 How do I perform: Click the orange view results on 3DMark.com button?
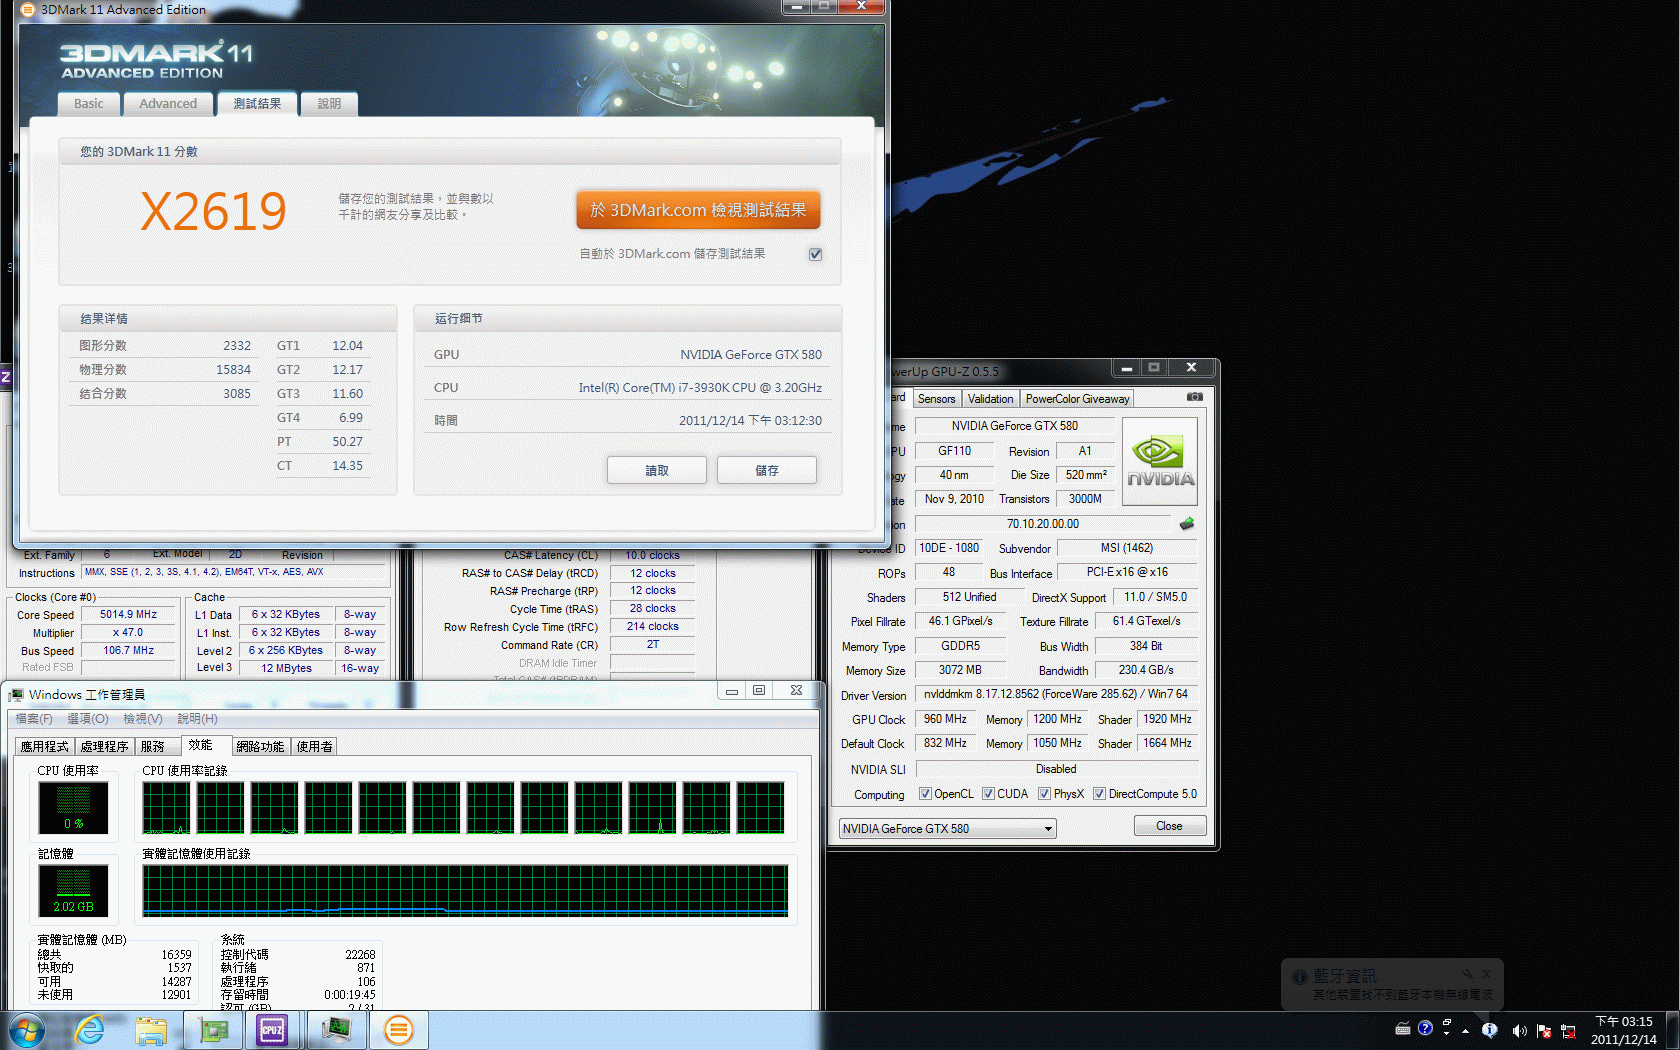(x=698, y=210)
